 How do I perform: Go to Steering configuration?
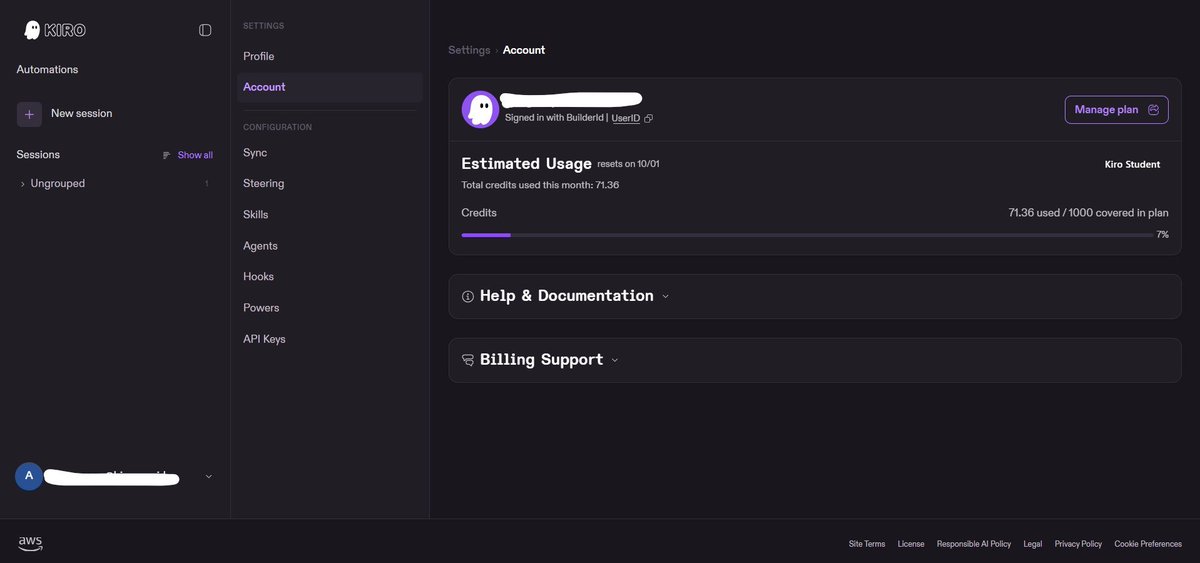[x=264, y=184]
